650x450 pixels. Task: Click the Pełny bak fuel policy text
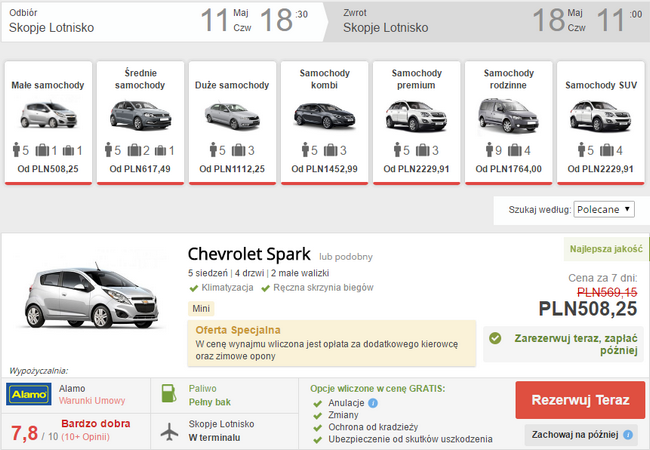tap(210, 402)
